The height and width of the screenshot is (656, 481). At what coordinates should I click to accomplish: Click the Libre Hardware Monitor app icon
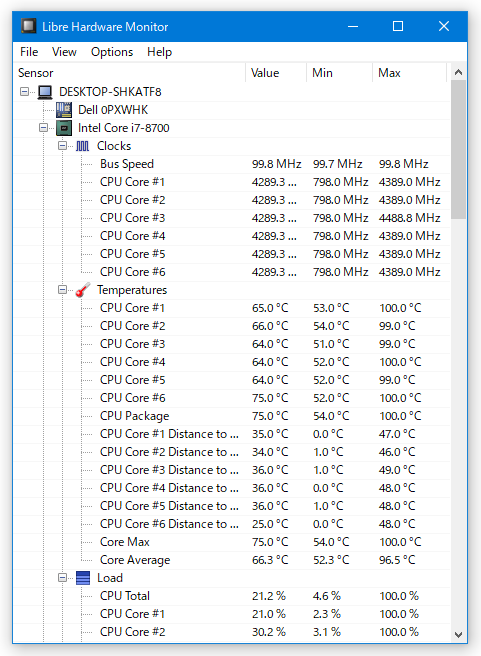(28, 26)
